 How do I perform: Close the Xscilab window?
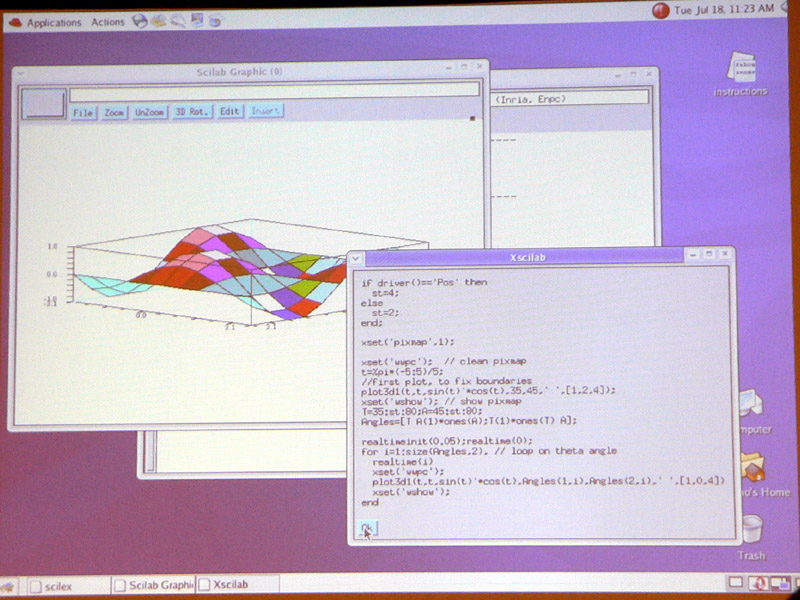[x=725, y=254]
